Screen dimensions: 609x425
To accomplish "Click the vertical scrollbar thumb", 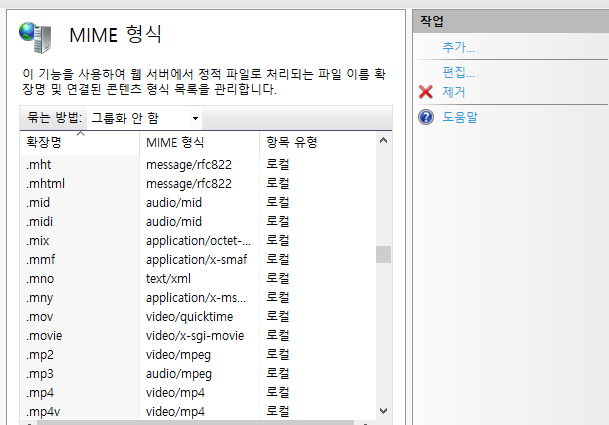I will 383,254.
